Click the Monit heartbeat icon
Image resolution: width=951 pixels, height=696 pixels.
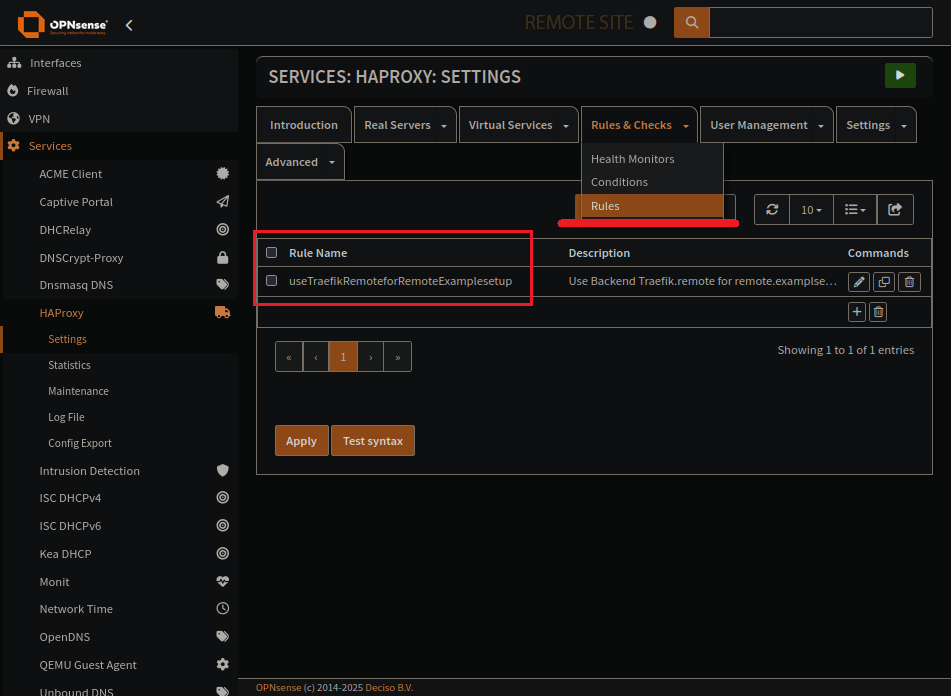click(x=223, y=581)
